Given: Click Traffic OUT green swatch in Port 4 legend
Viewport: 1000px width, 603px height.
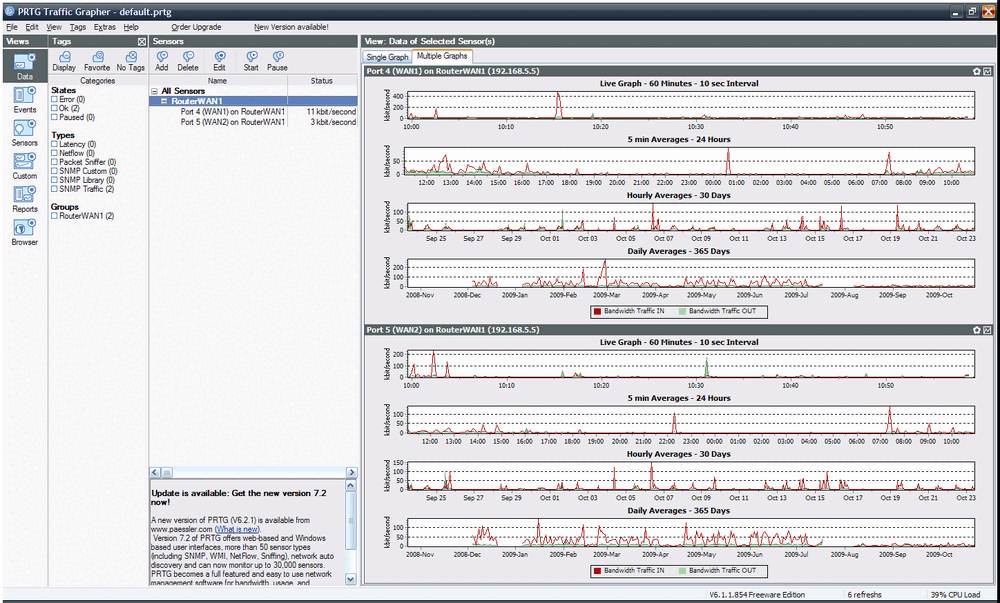Looking at the screenshot, I should [682, 312].
